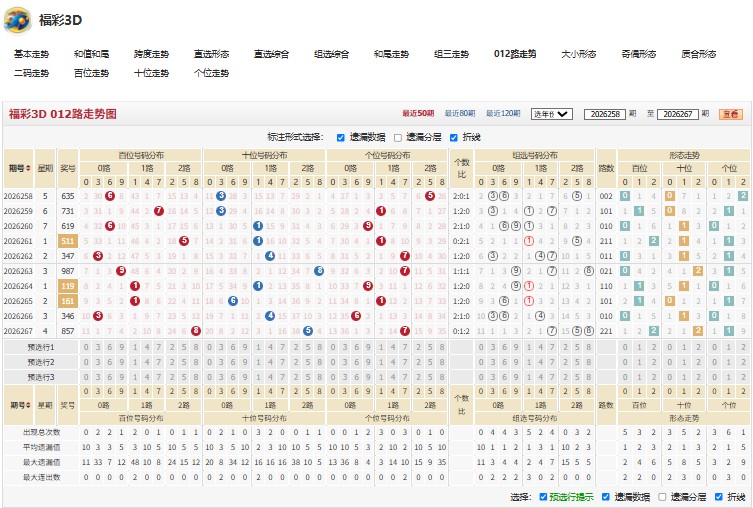Open the 直选综合 tab

pyautogui.click(x=271, y=54)
